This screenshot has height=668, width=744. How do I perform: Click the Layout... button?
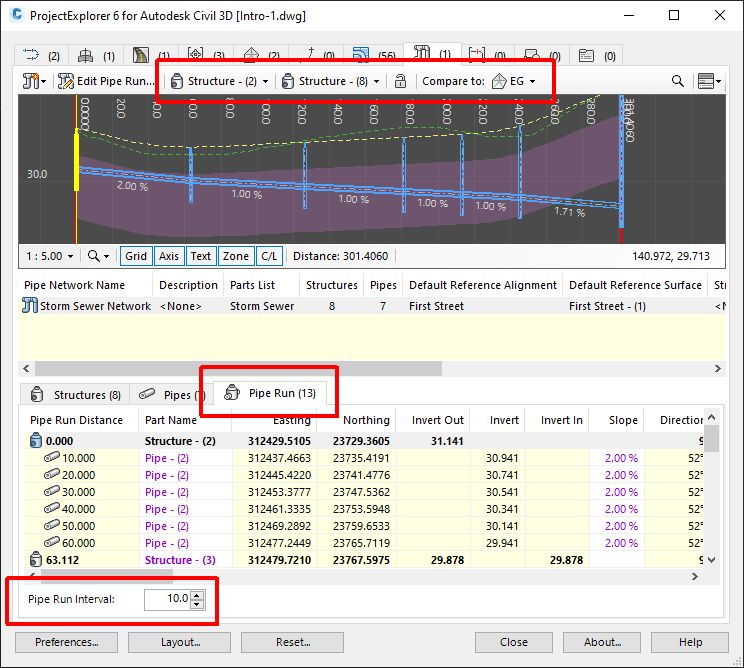(x=180, y=642)
